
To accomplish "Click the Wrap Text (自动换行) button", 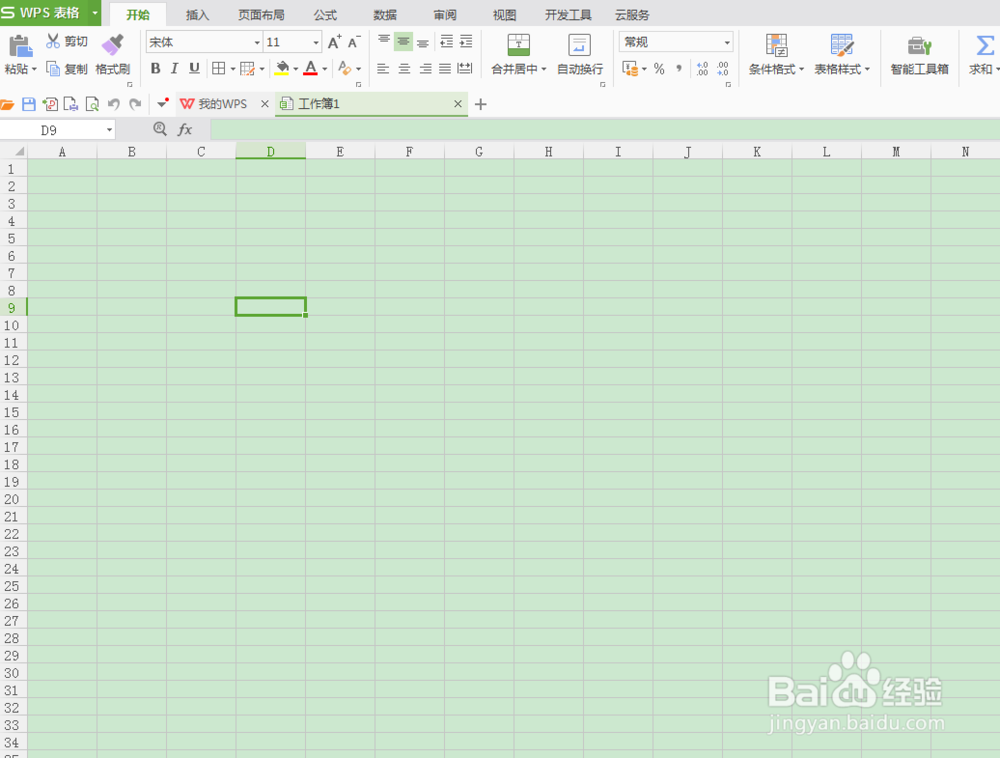I will [x=580, y=54].
